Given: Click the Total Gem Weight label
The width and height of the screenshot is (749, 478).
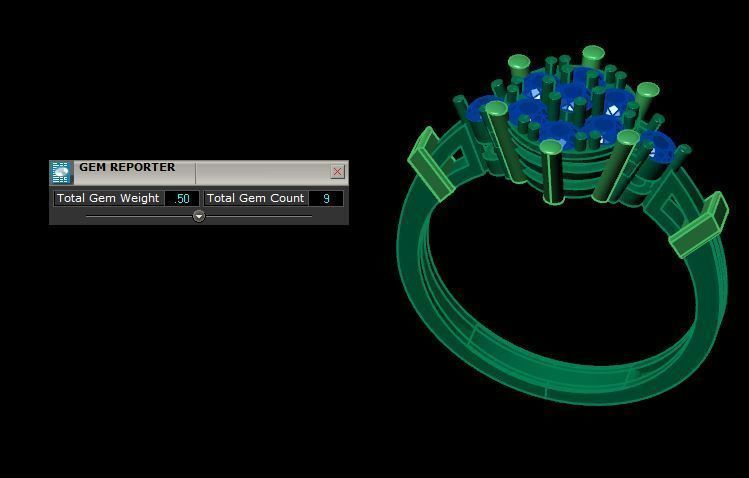Looking at the screenshot, I should [x=108, y=198].
